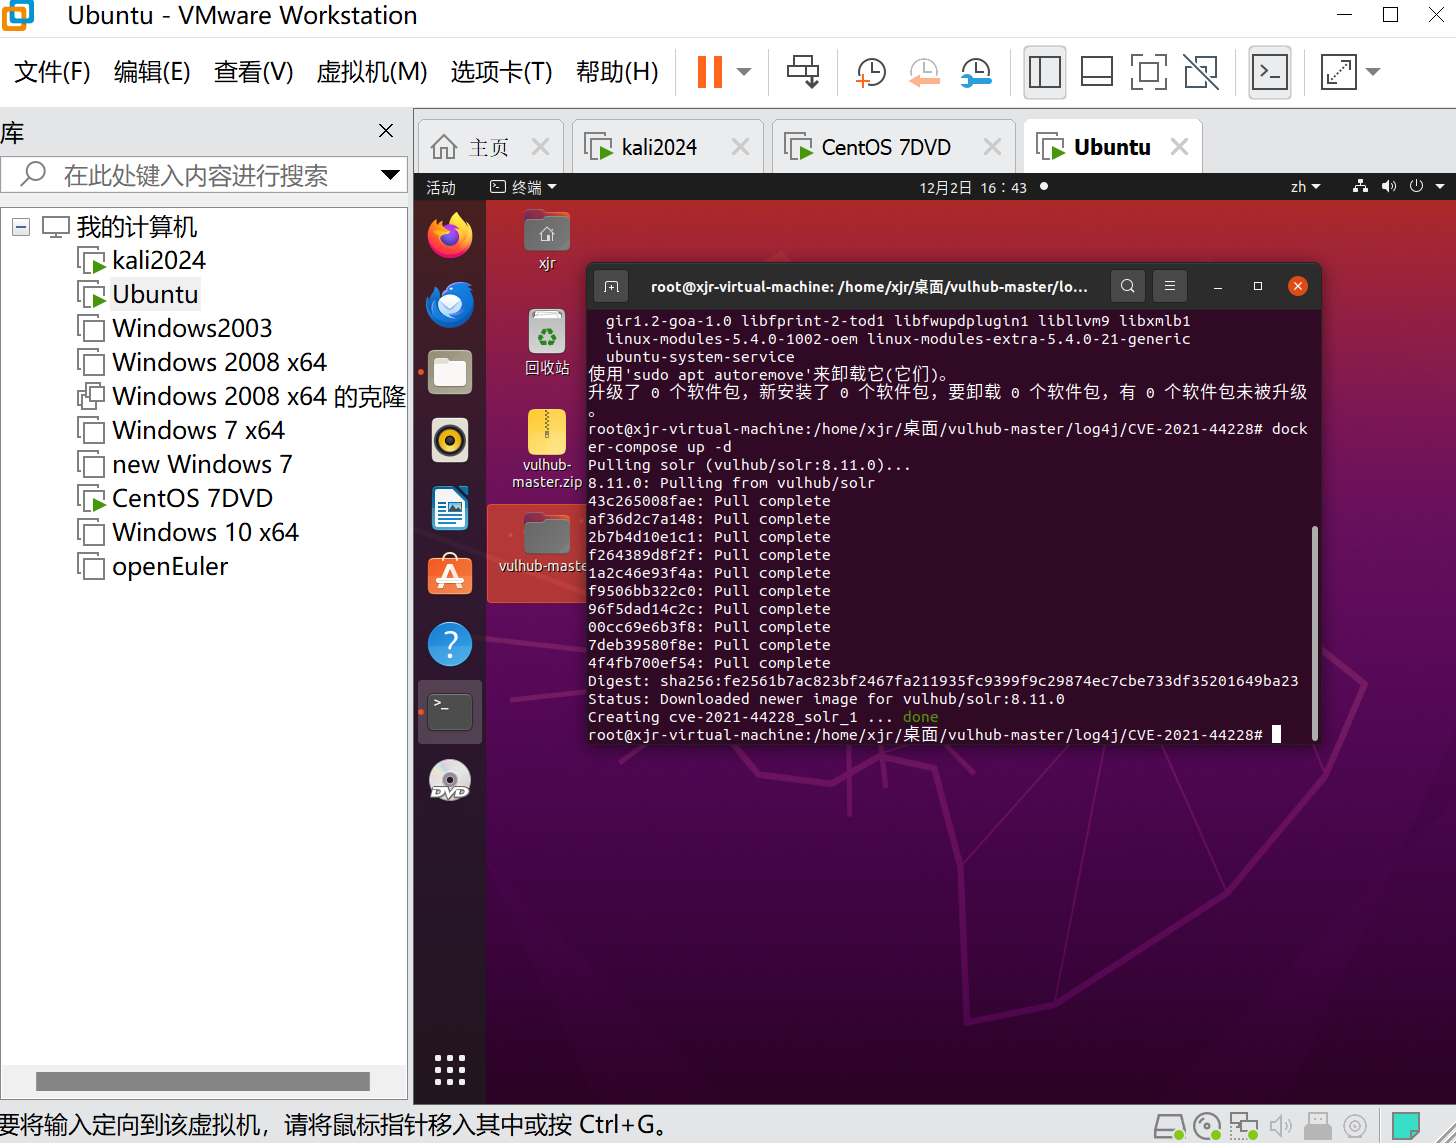Open the 终端 application menu dropdown

[x=523, y=187]
